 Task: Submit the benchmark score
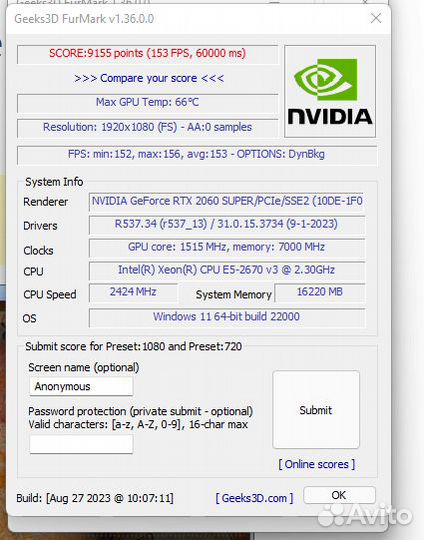[316, 410]
